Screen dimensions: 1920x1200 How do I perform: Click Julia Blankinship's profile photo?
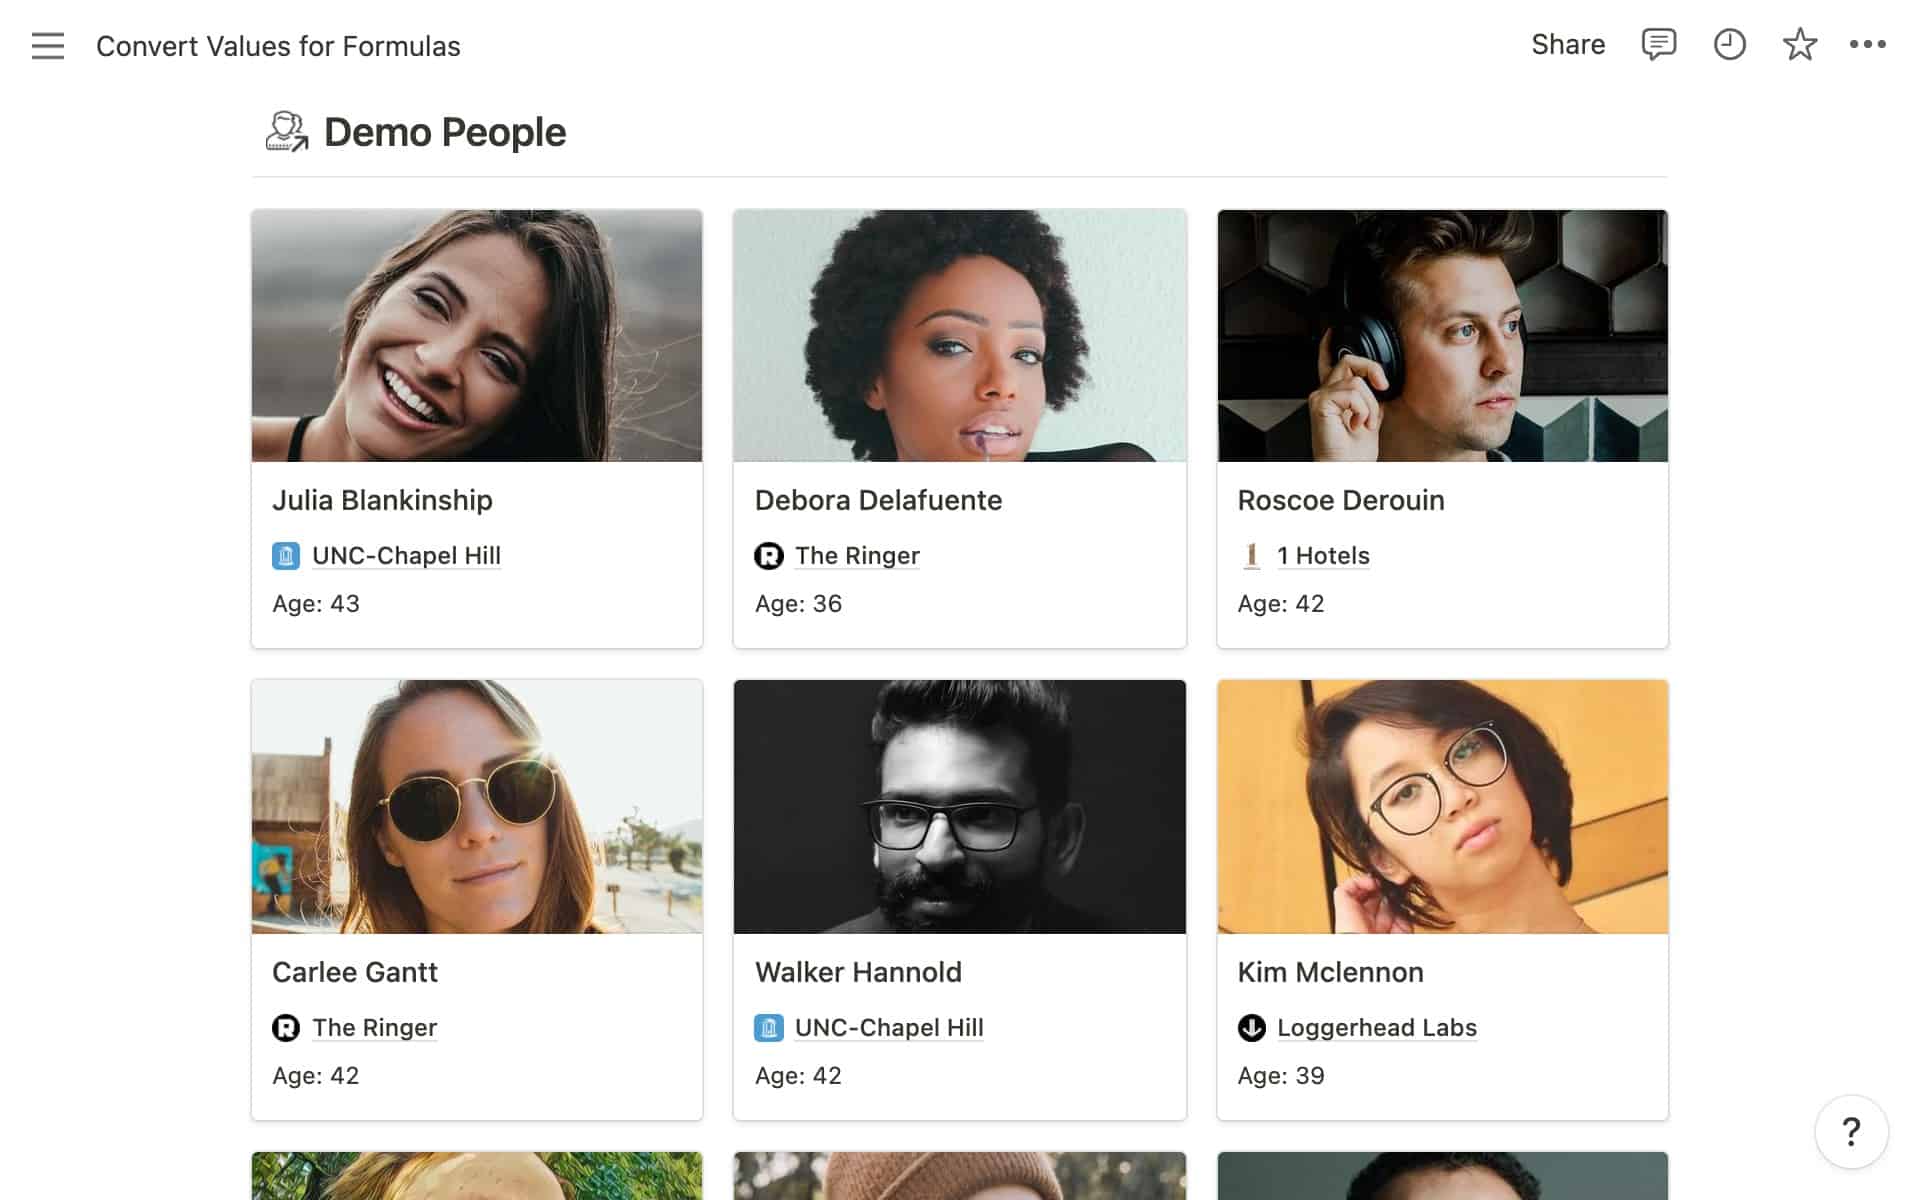click(x=476, y=336)
